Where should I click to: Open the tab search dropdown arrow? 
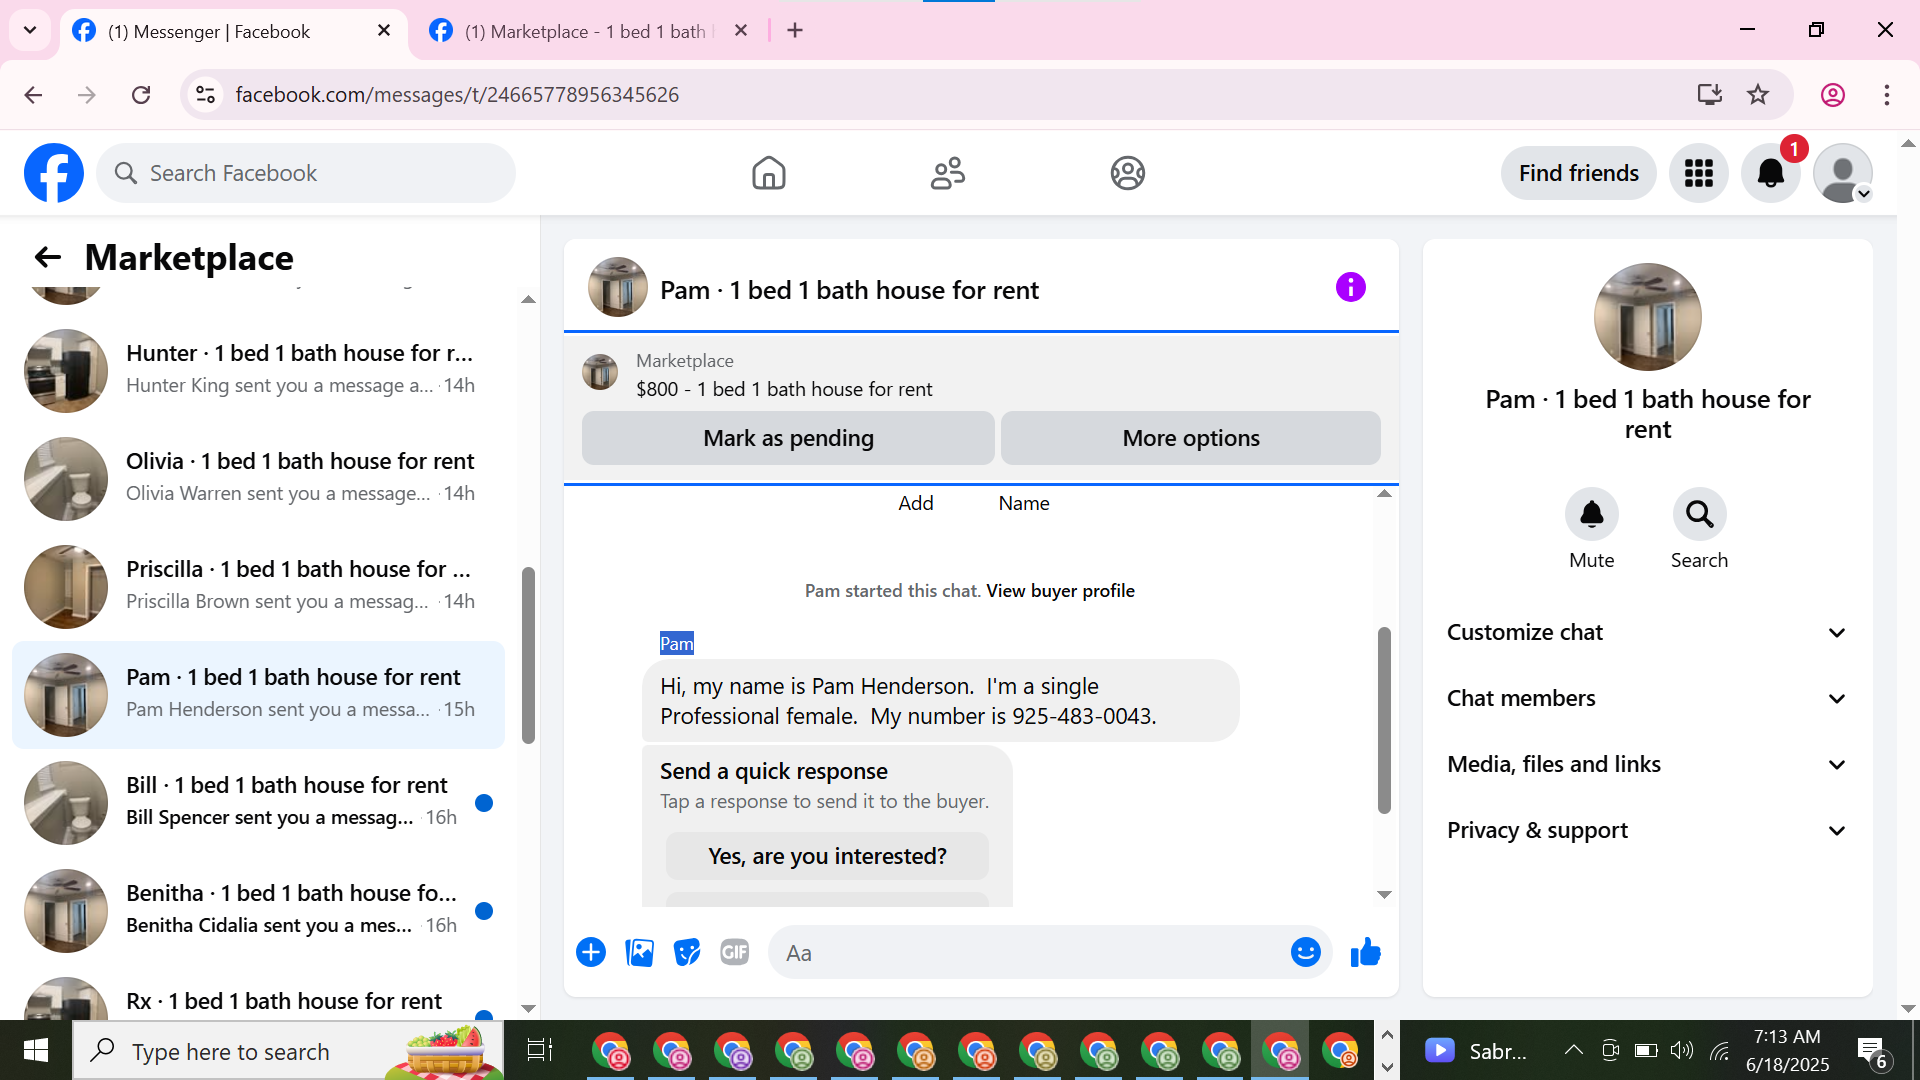pos(30,30)
